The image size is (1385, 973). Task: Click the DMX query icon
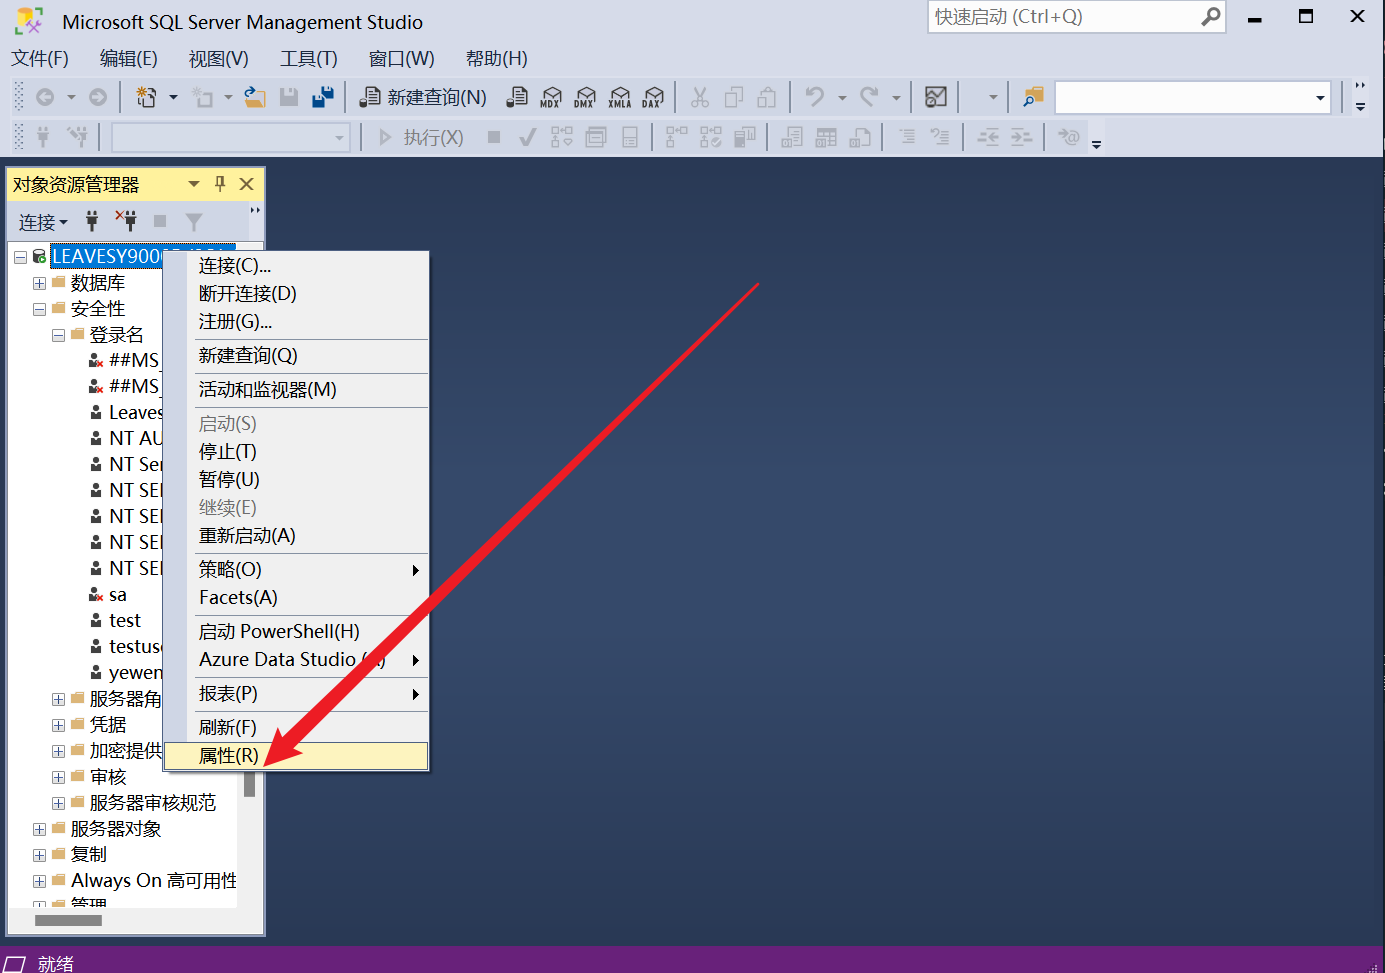(585, 97)
